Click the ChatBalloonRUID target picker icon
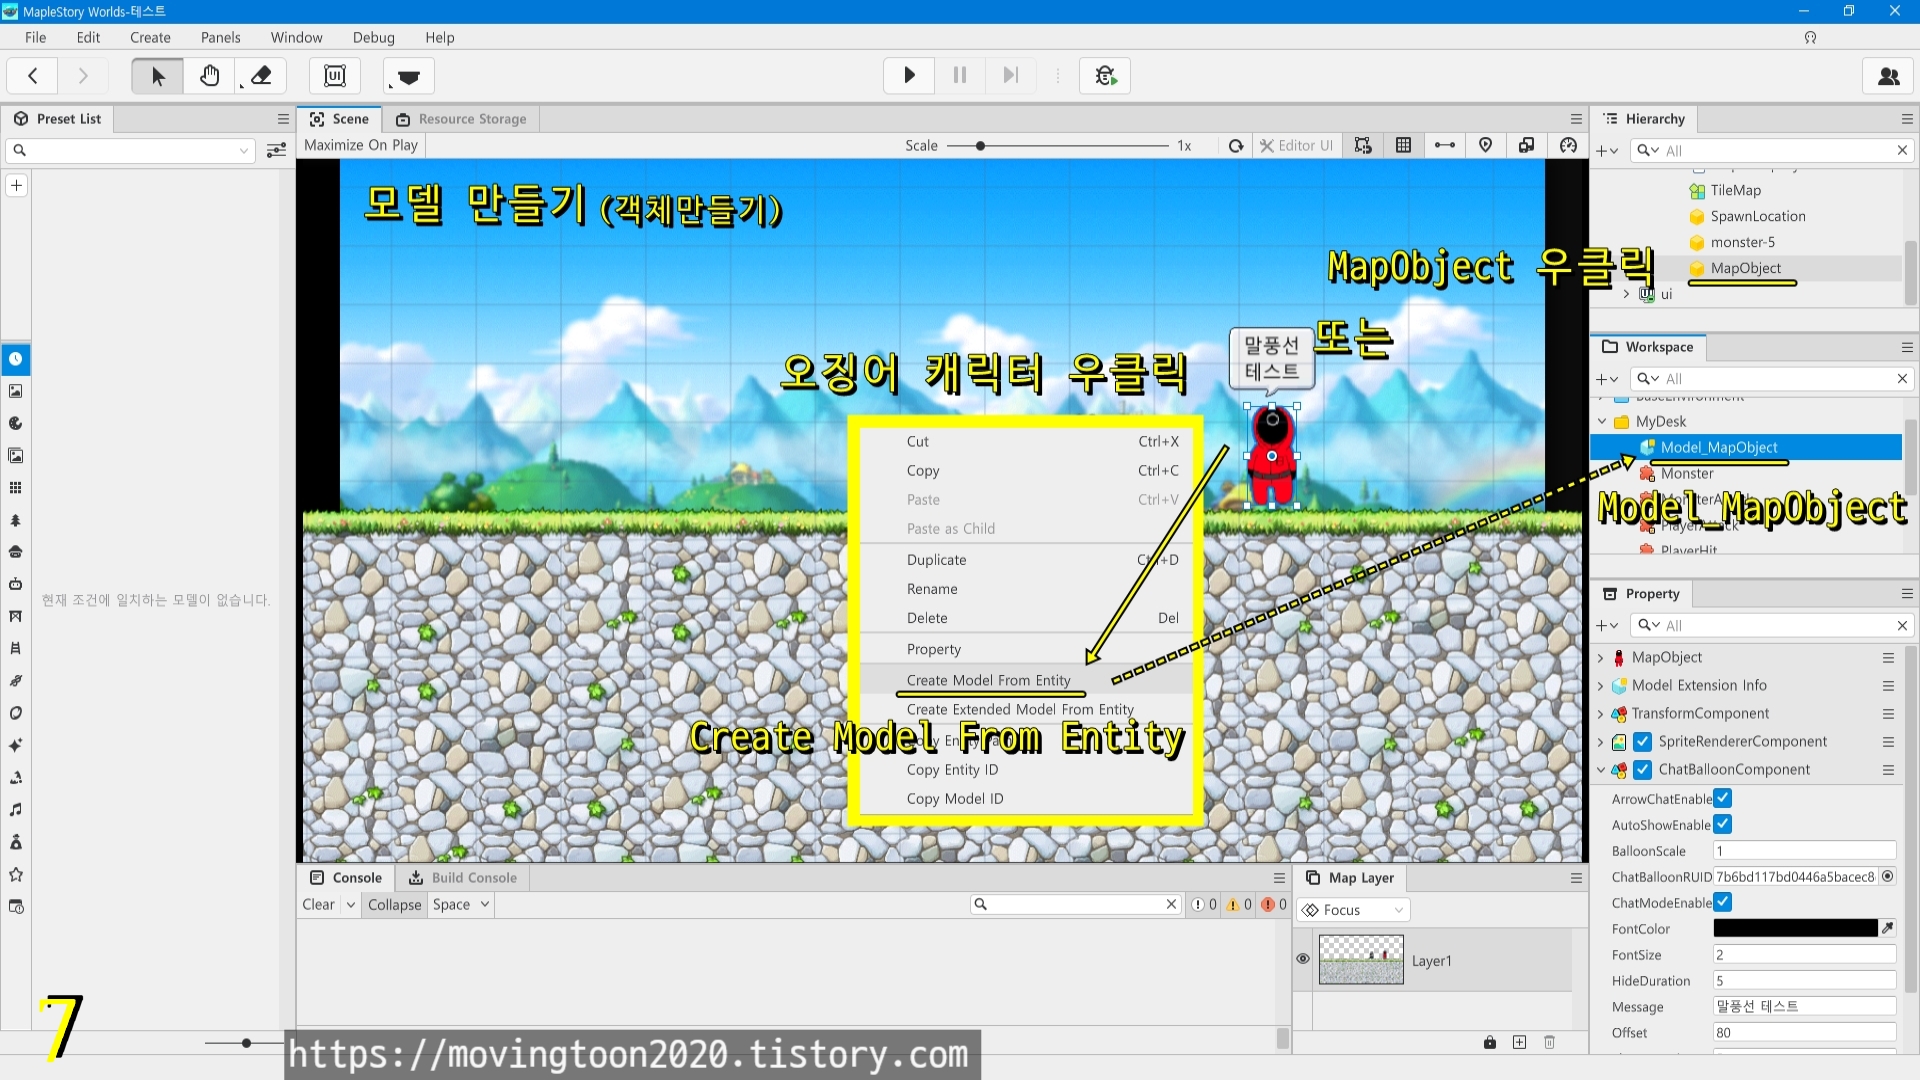Viewport: 1920px width, 1080px height. [x=1888, y=877]
